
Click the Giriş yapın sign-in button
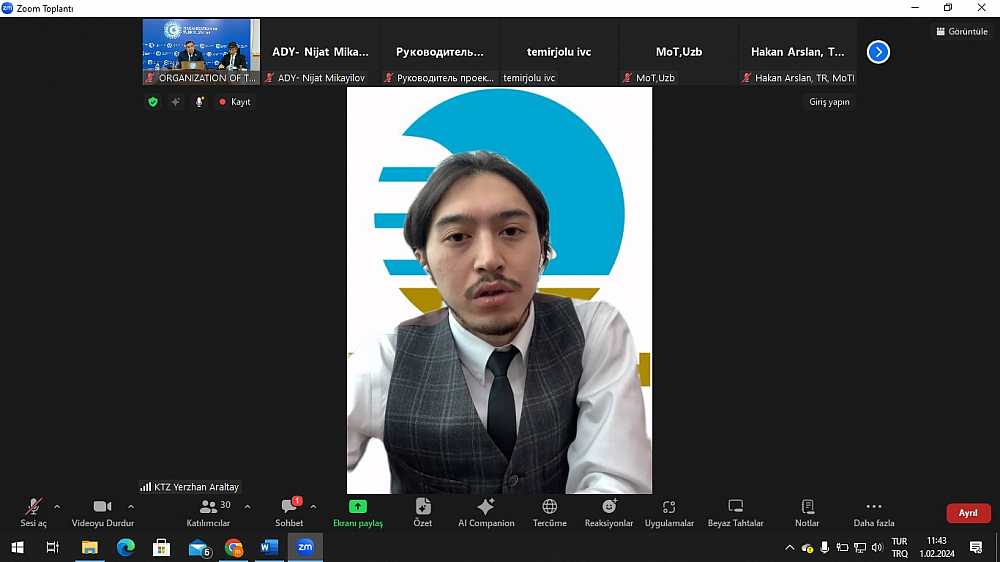pyautogui.click(x=829, y=102)
